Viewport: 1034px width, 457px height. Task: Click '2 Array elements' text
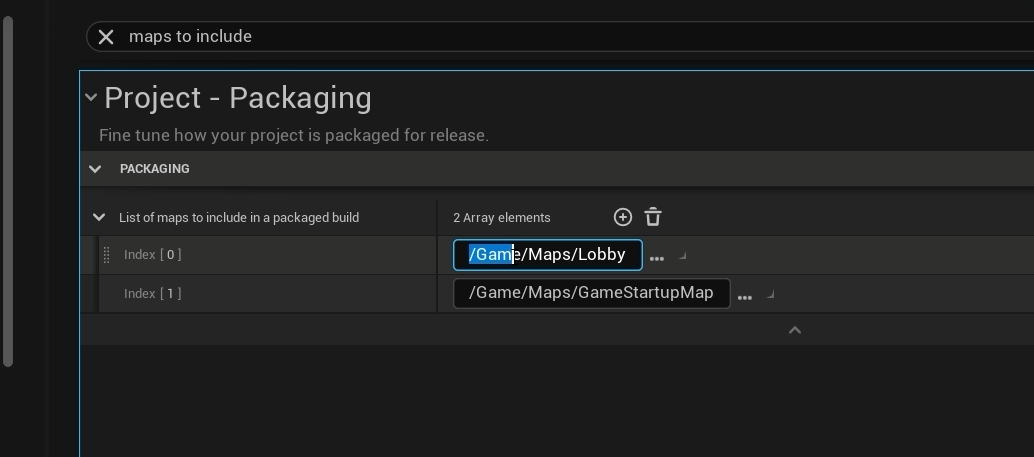point(502,218)
